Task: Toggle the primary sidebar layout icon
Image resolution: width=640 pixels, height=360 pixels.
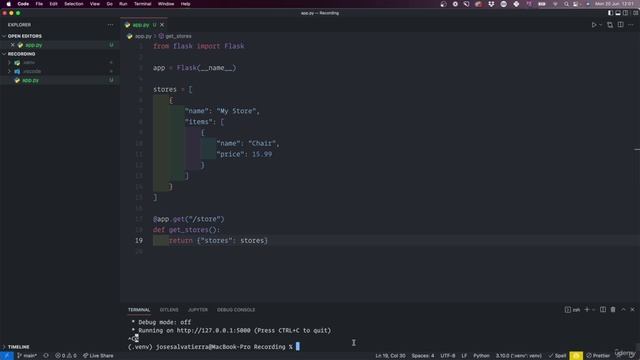Action: (610, 13)
